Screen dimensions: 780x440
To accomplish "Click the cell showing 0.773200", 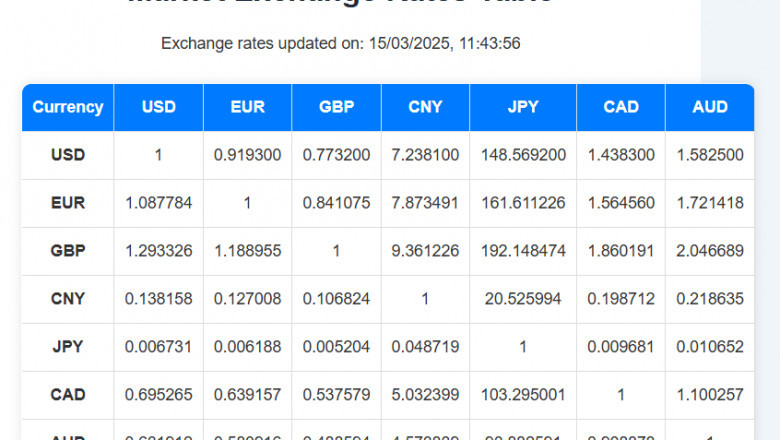I will [x=336, y=155].
